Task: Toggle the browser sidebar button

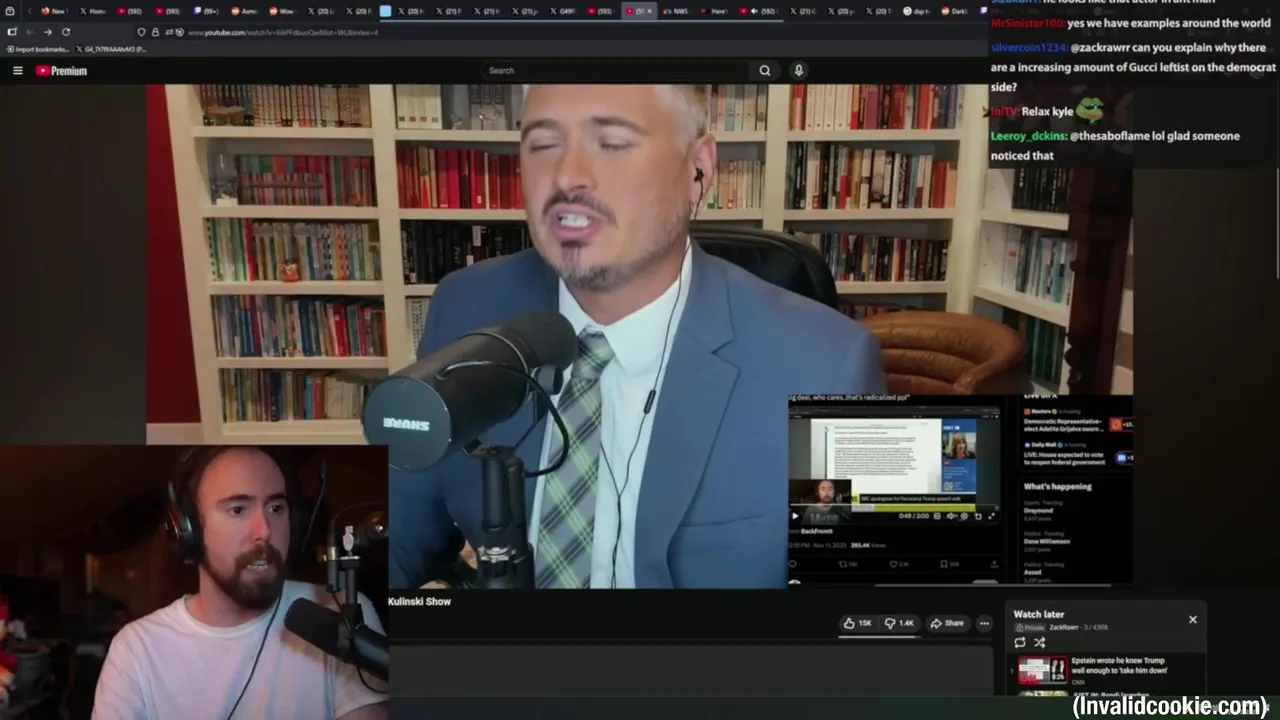Action: point(11,32)
